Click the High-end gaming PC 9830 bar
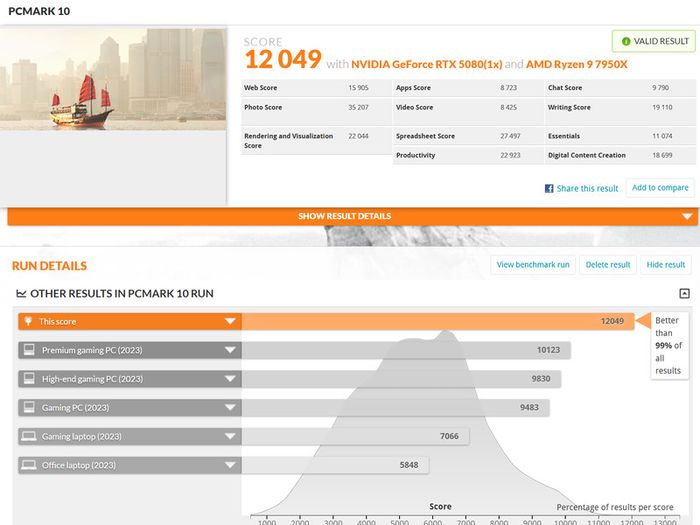700x525 pixels. 401,379
